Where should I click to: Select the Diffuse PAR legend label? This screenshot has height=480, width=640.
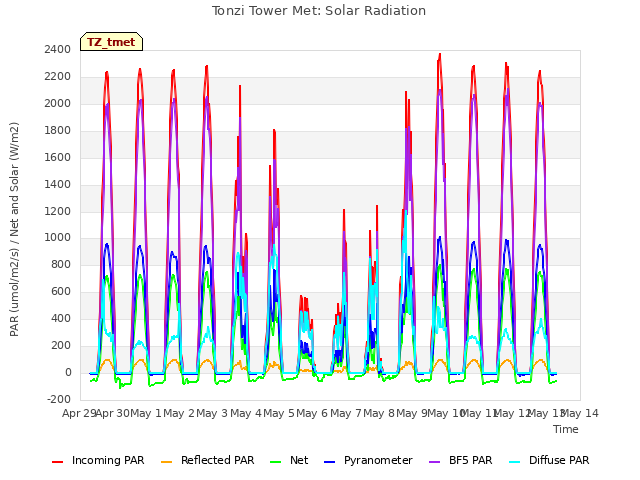tap(559, 460)
